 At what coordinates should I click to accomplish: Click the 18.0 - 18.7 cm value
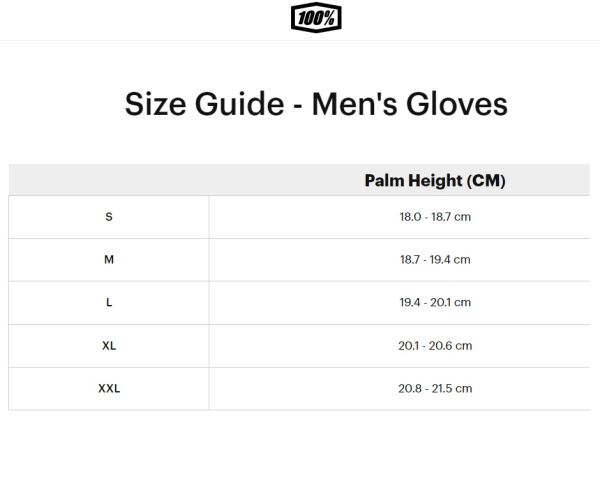tap(435, 217)
